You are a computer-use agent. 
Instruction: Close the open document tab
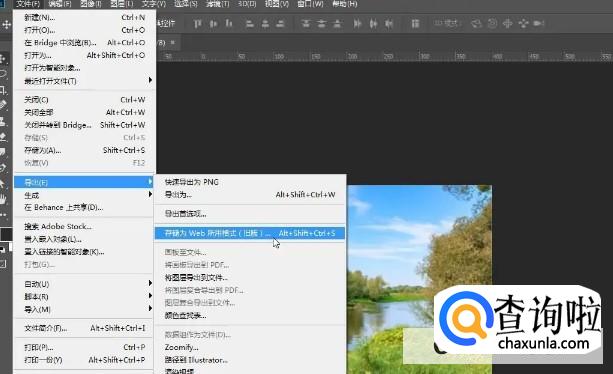pos(173,42)
